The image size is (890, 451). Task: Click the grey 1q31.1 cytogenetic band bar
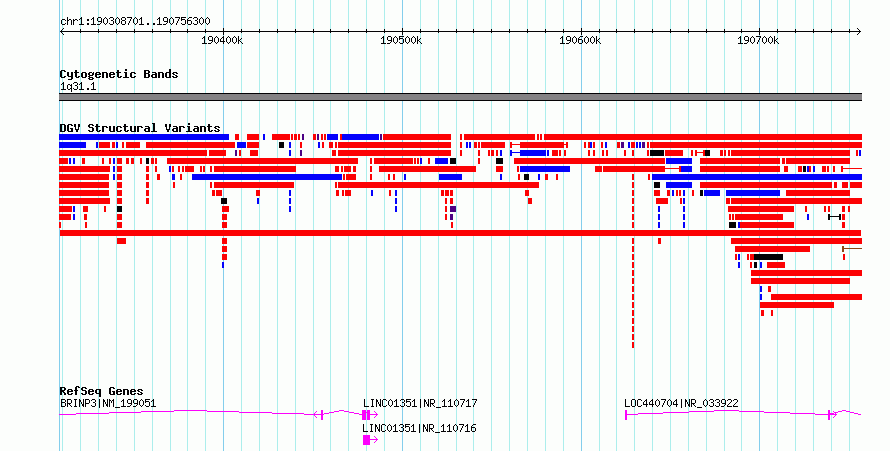click(x=460, y=98)
